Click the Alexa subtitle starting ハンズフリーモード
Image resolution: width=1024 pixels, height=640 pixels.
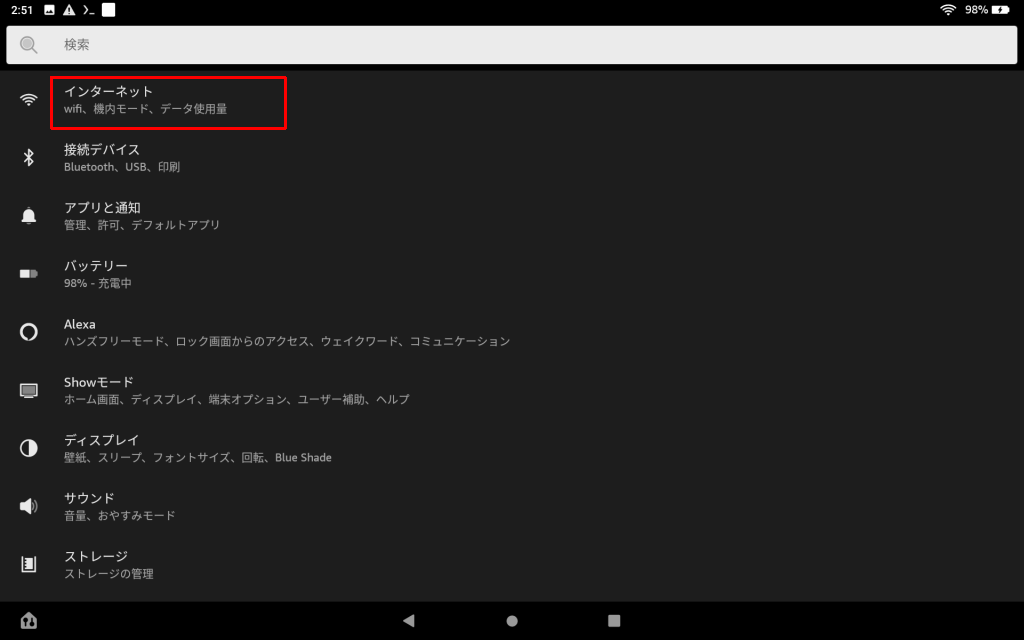[287, 342]
